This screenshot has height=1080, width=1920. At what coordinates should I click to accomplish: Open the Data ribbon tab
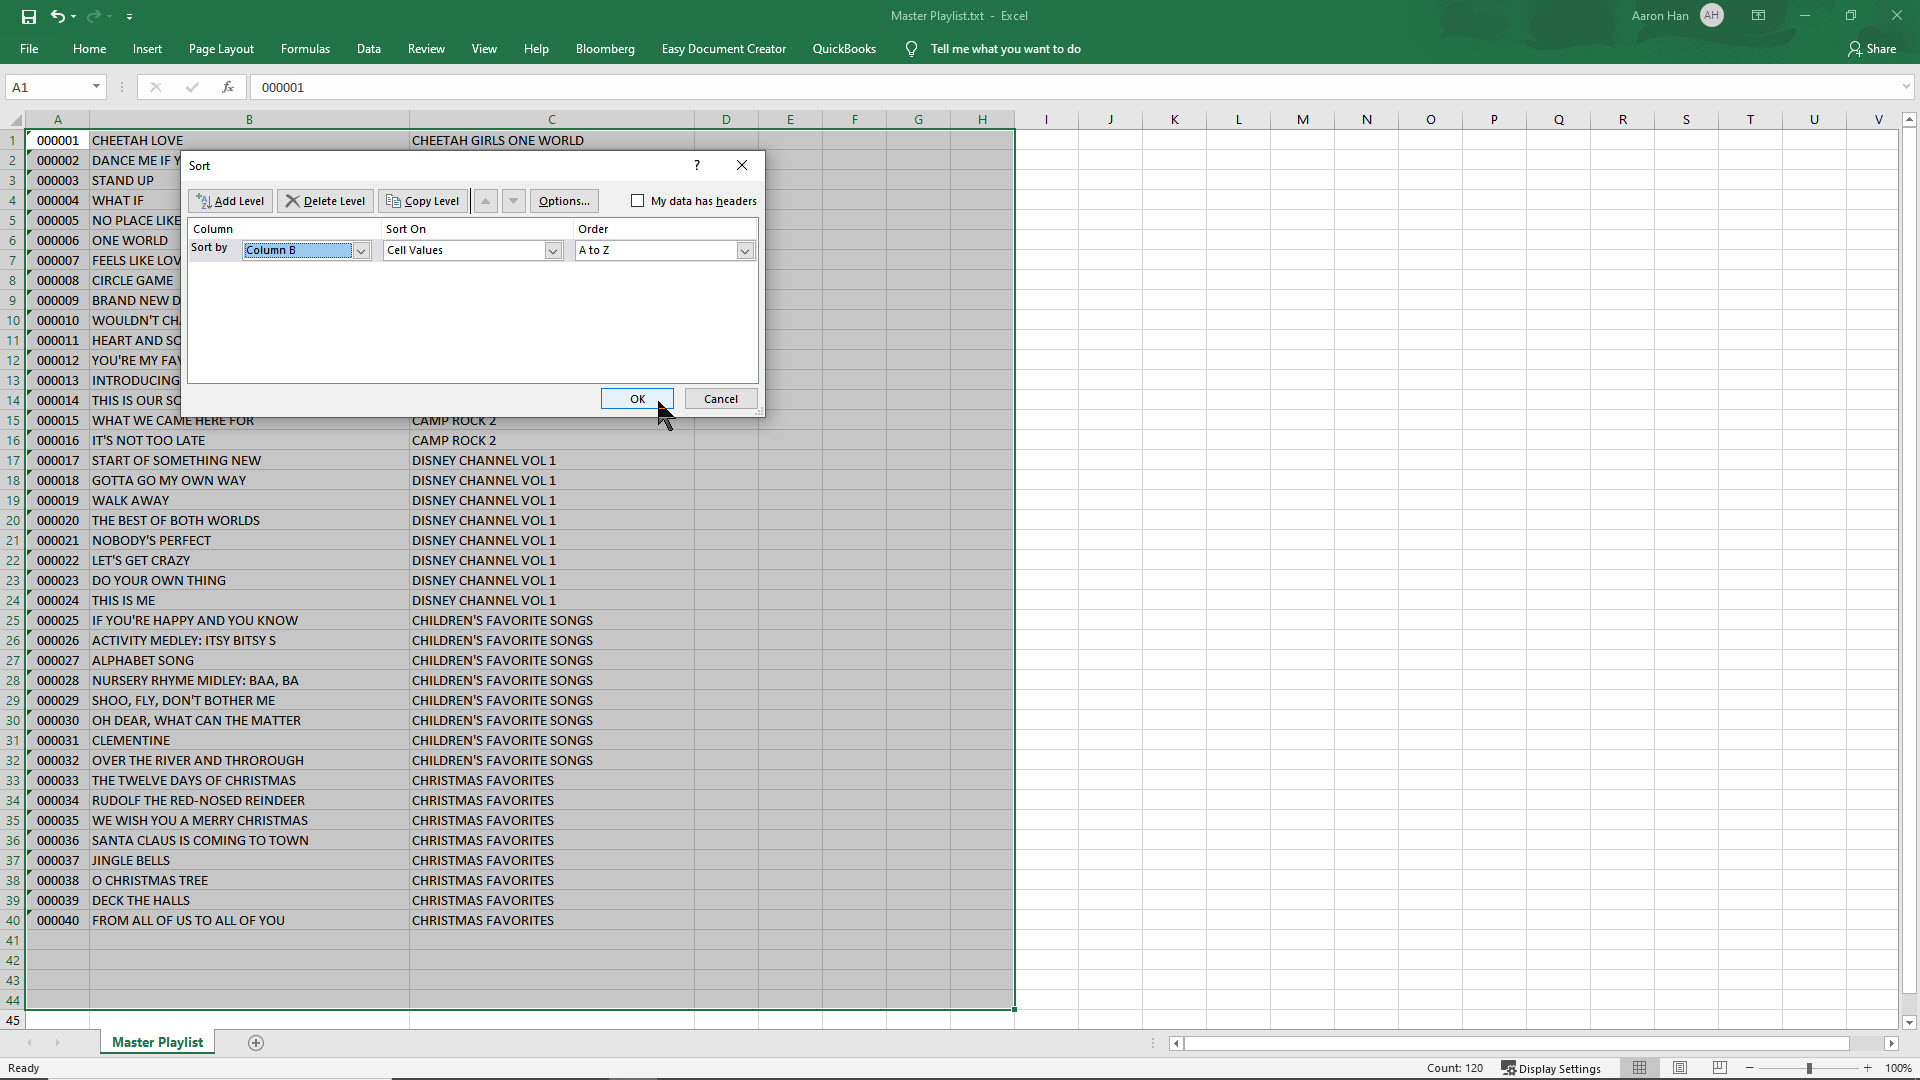(x=368, y=49)
